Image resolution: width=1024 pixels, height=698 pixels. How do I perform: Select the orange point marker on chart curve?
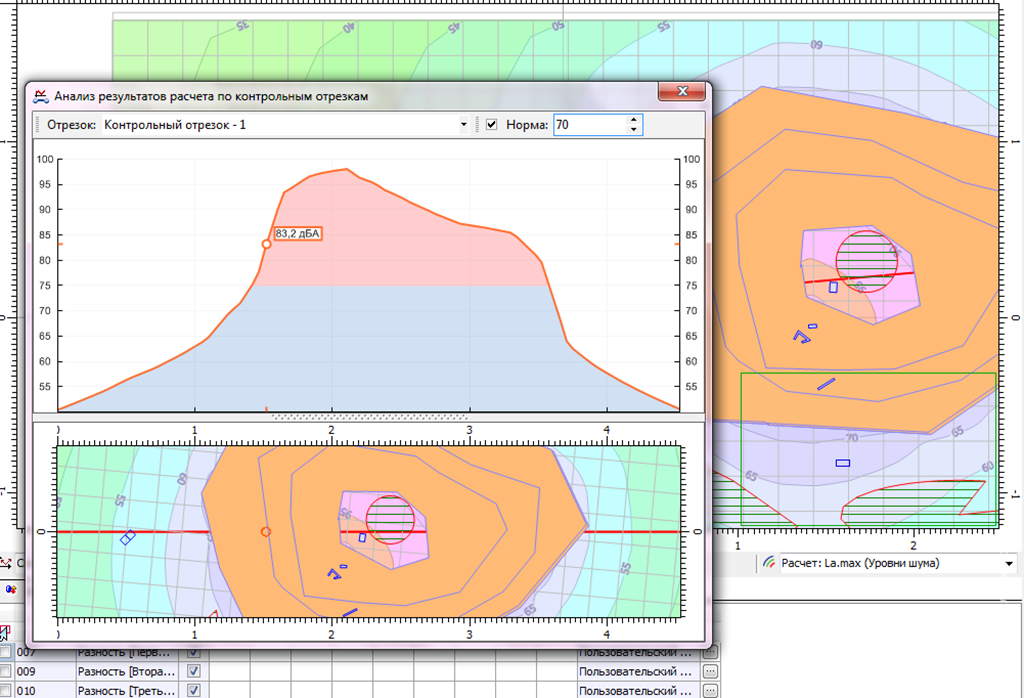point(266,244)
